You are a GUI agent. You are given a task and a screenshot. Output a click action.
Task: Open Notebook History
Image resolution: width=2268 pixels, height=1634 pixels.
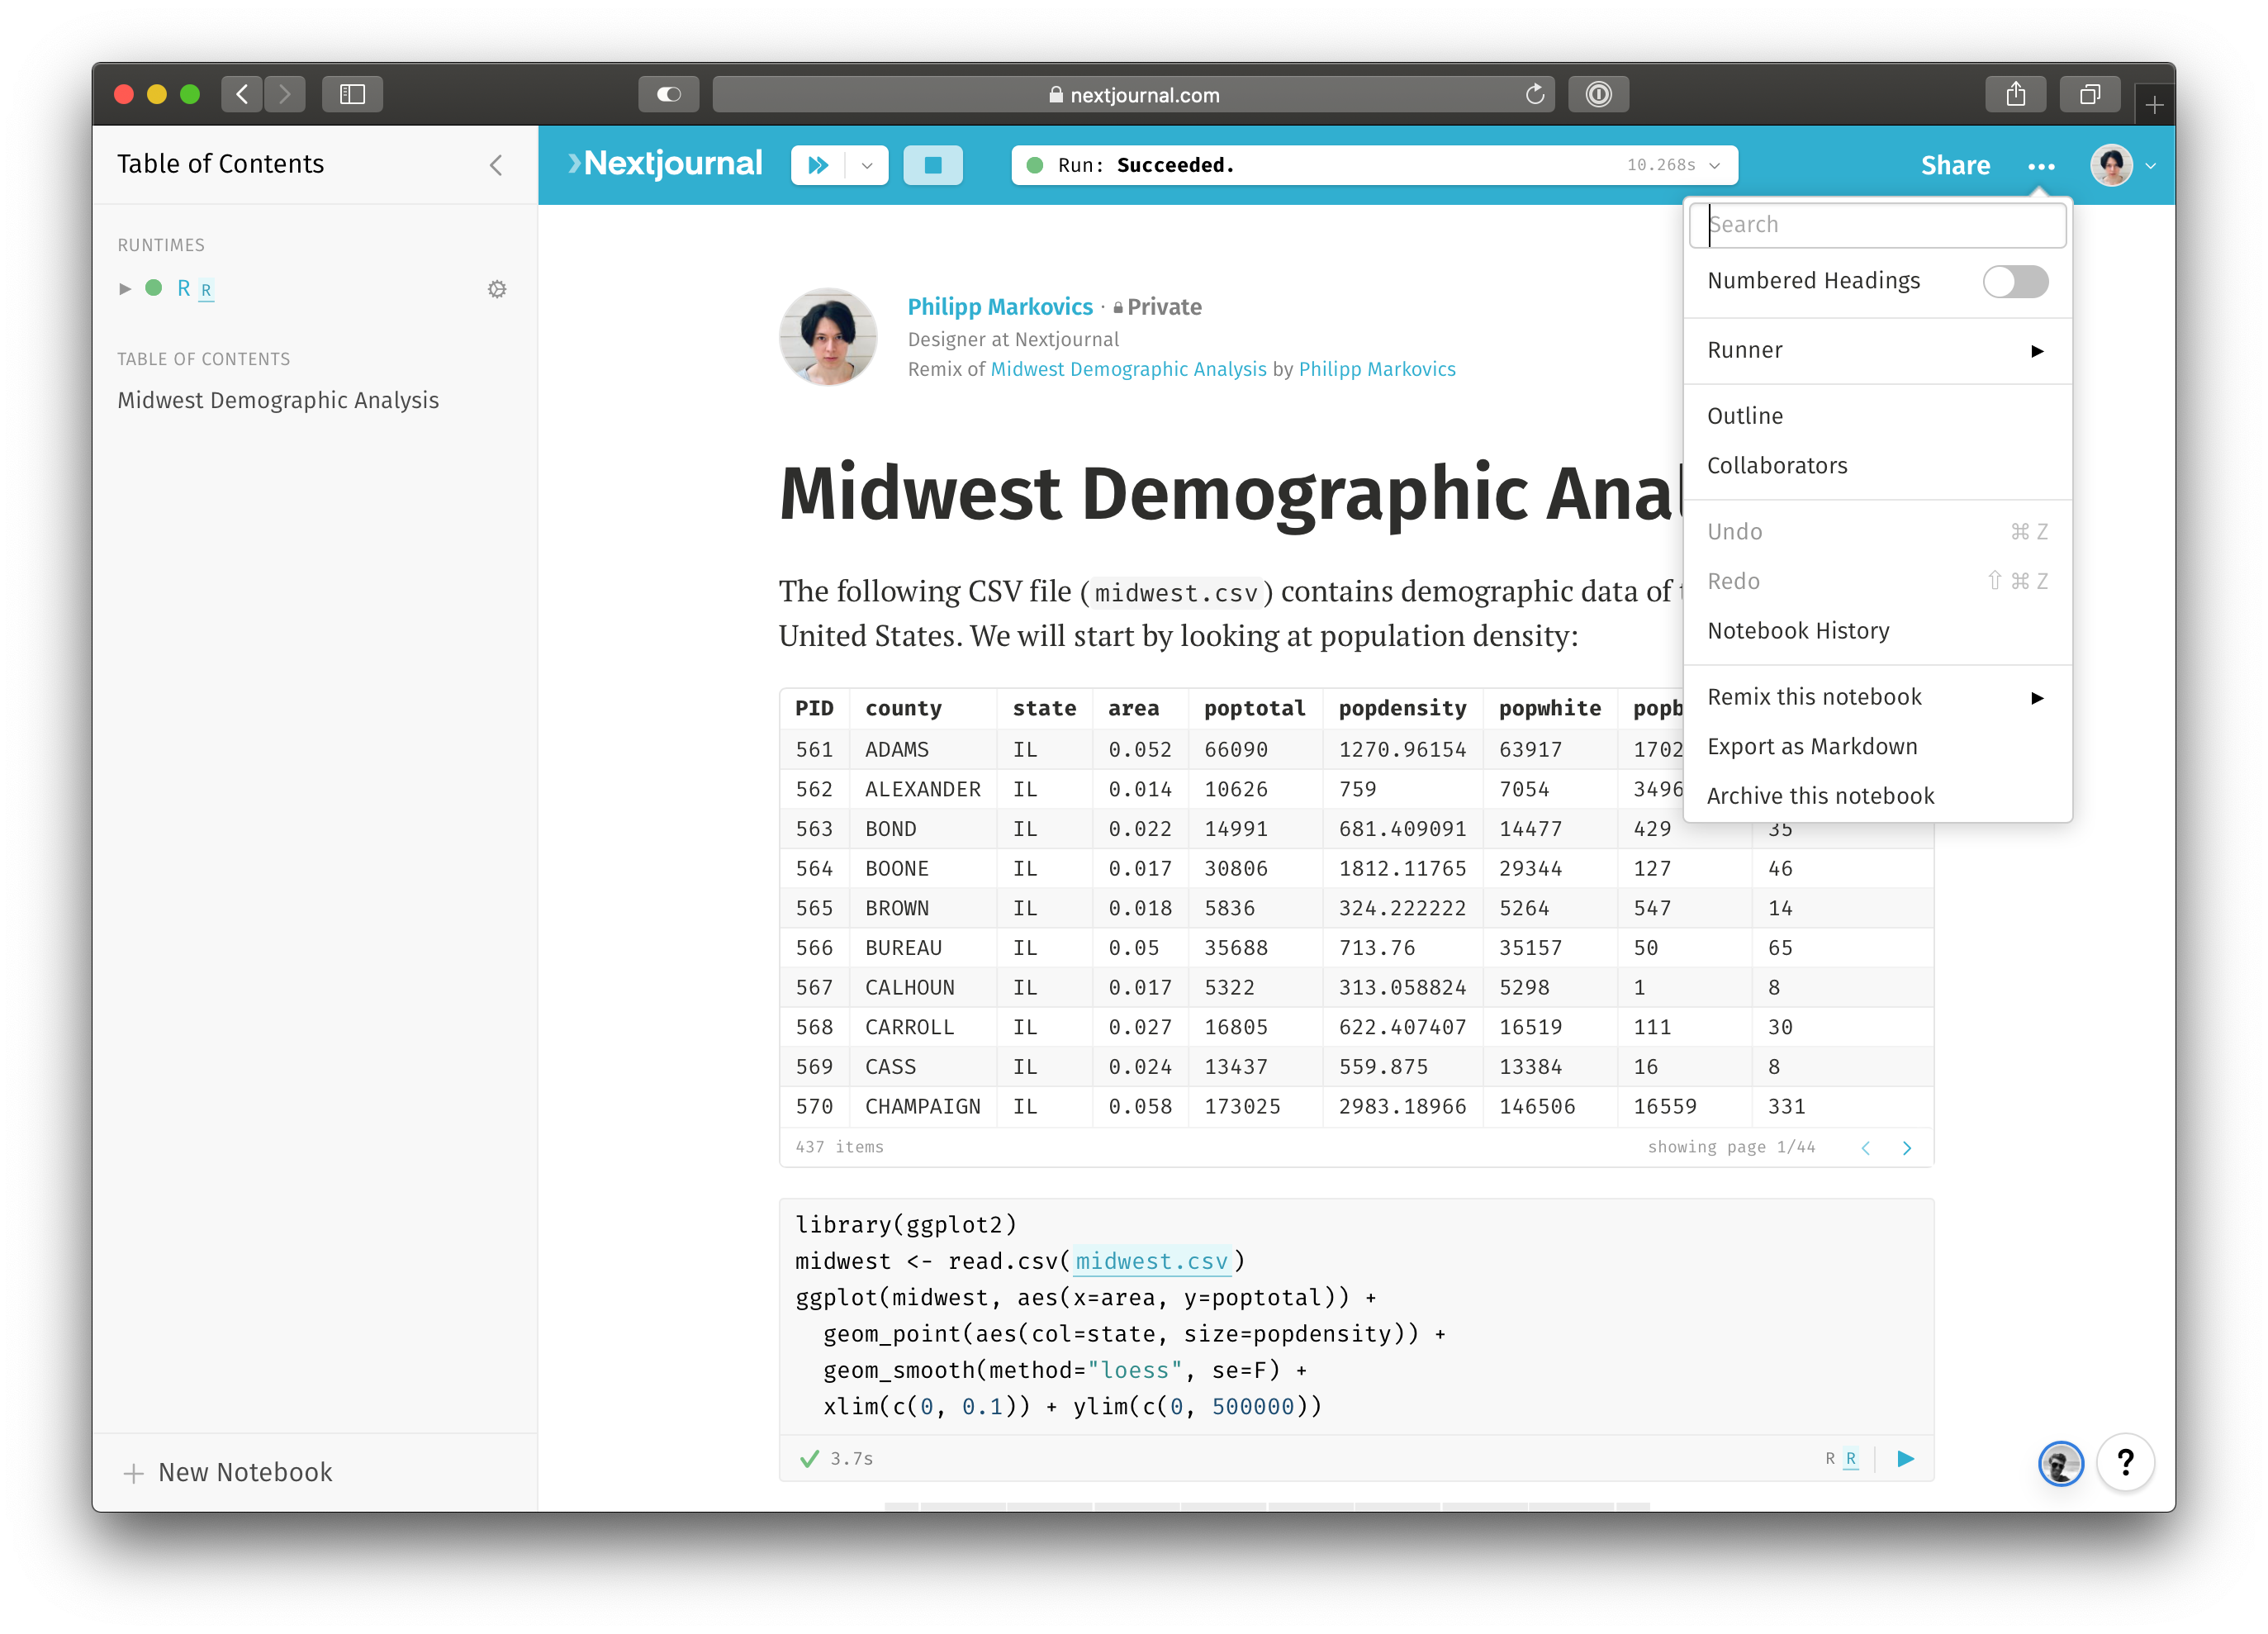tap(1877, 631)
